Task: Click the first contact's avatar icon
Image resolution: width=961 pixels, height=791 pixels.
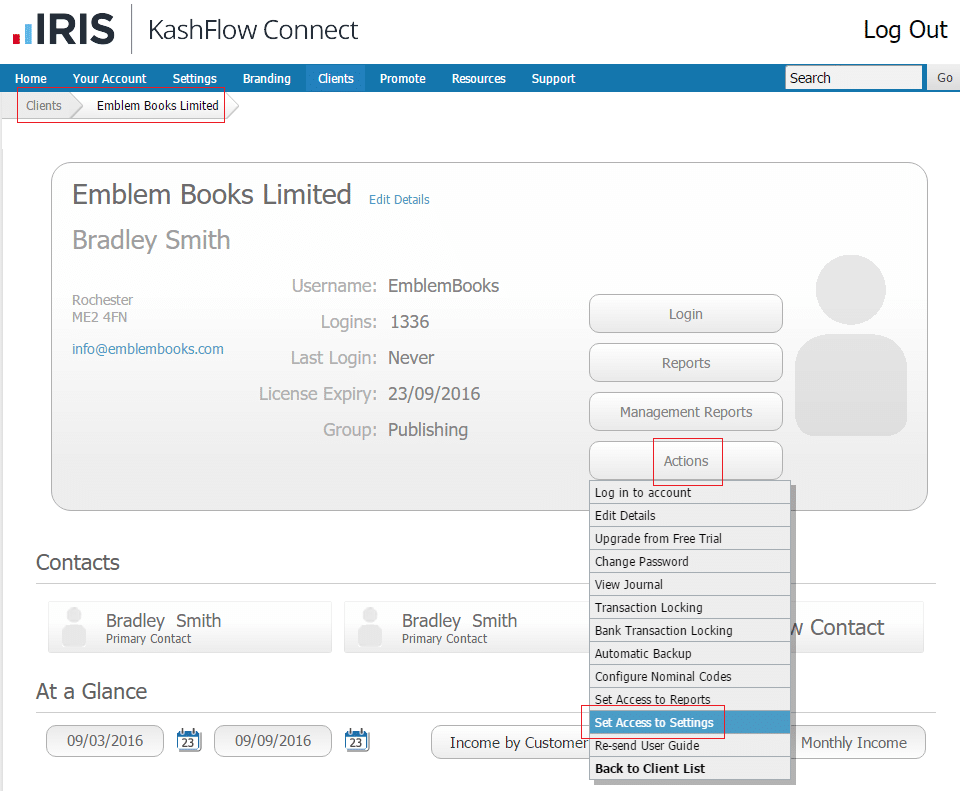Action: (74, 627)
